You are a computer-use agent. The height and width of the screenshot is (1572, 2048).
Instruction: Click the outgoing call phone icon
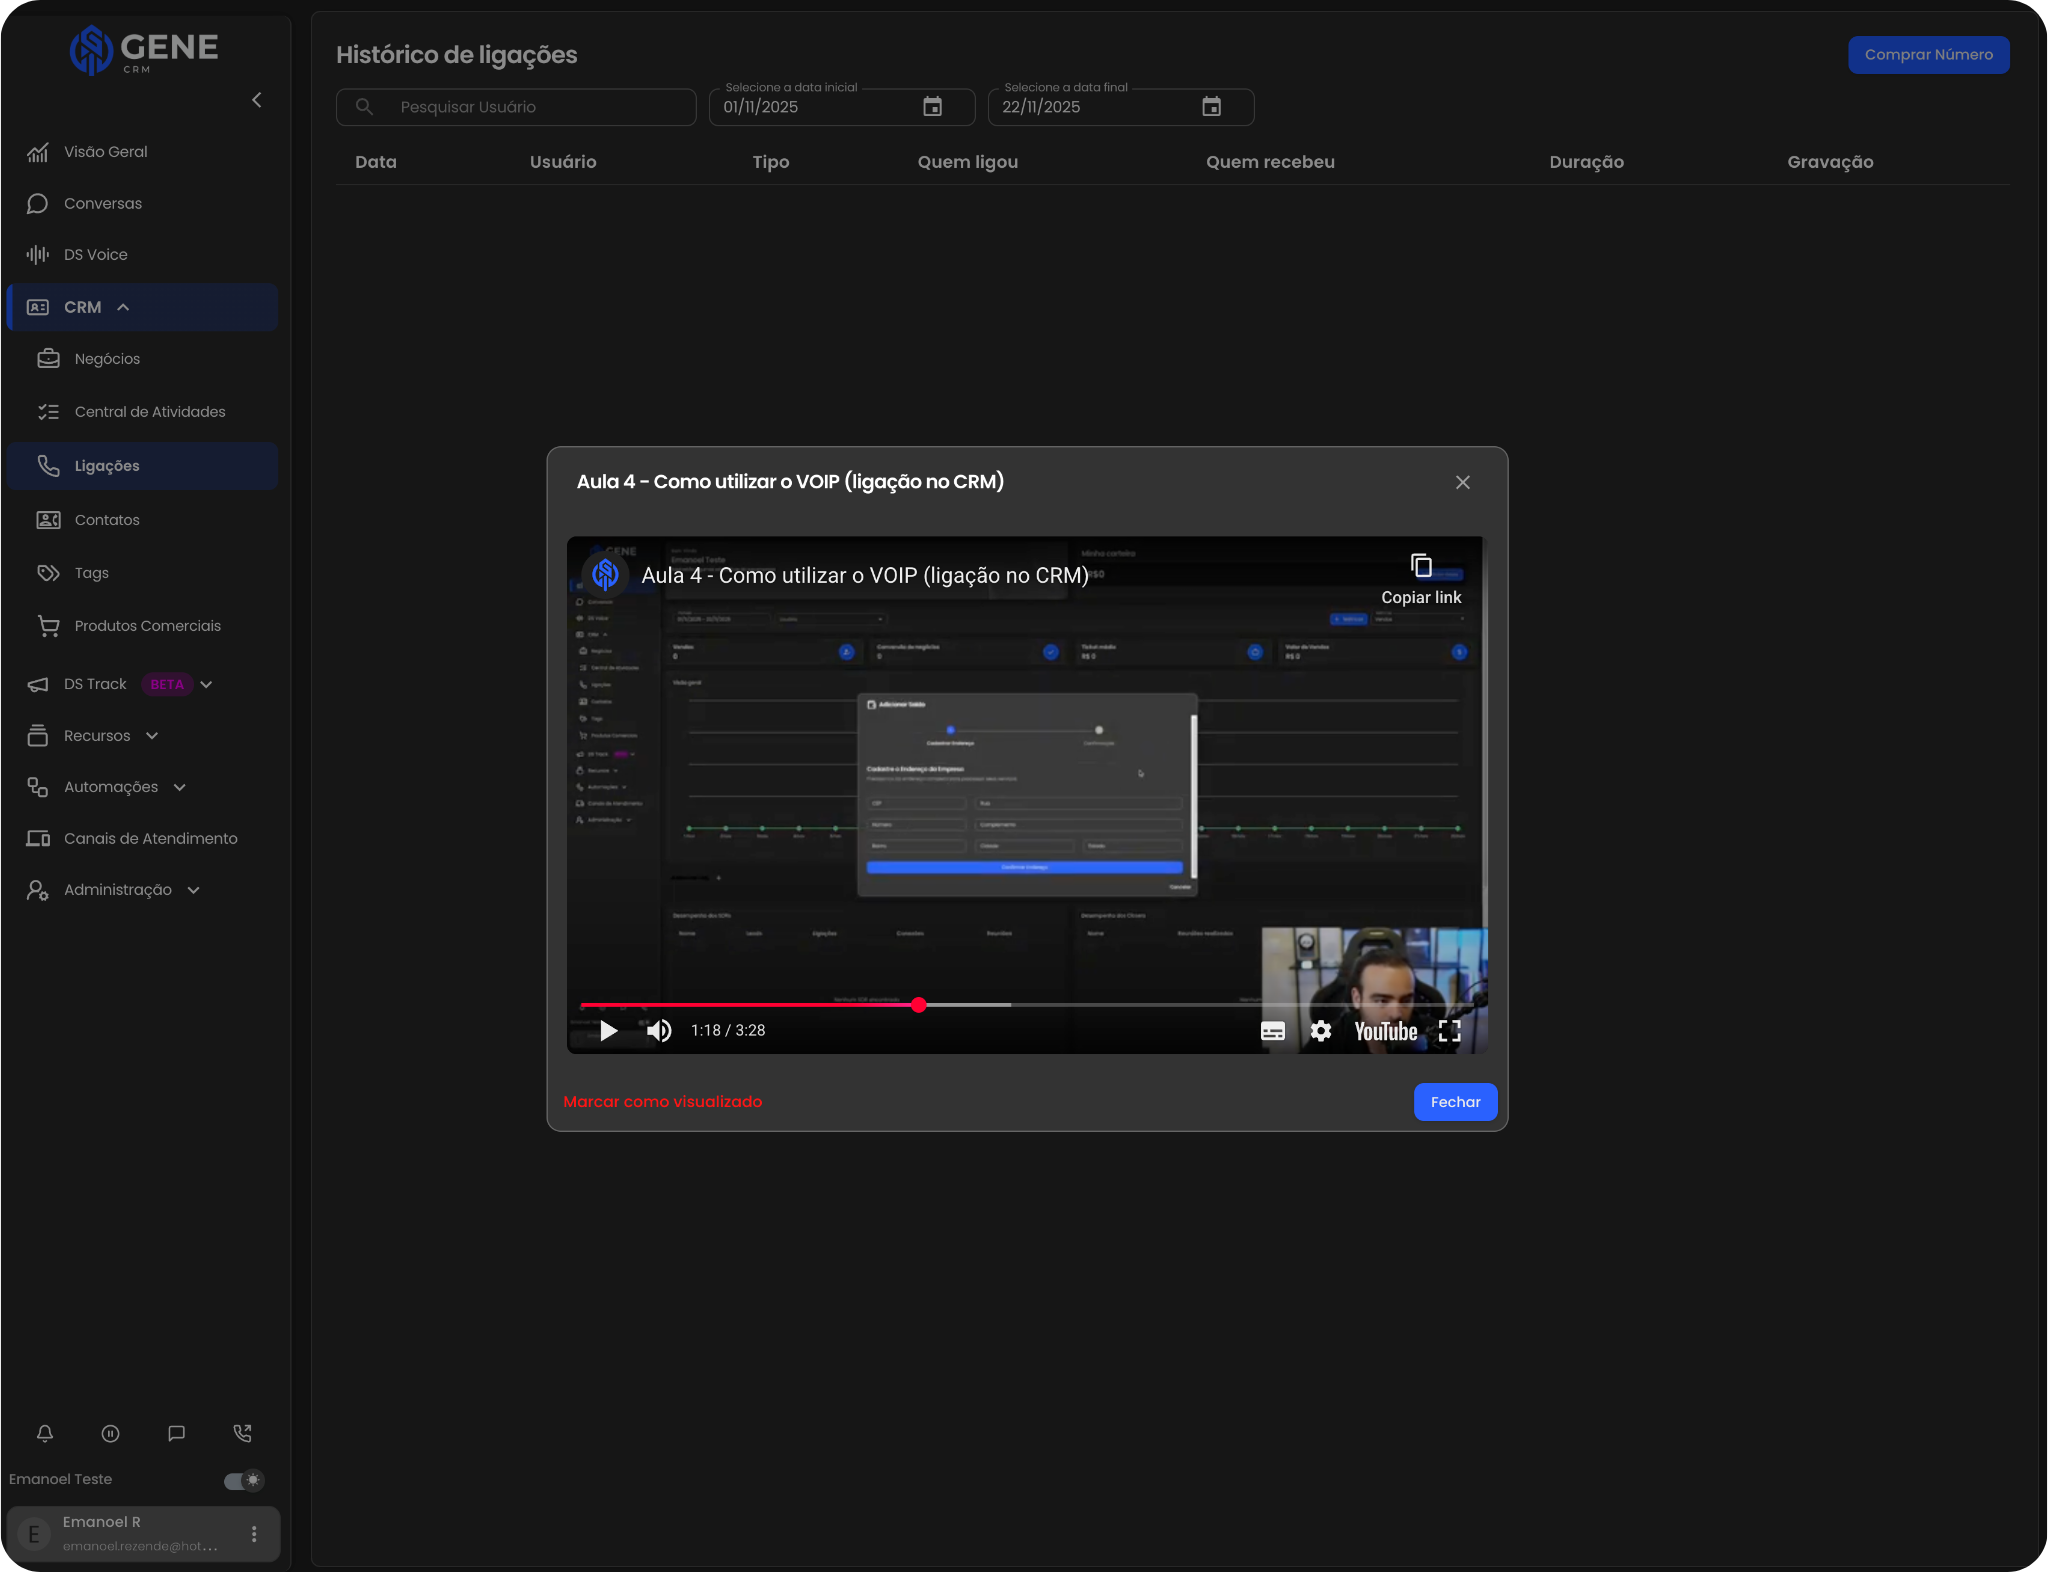coord(242,1433)
